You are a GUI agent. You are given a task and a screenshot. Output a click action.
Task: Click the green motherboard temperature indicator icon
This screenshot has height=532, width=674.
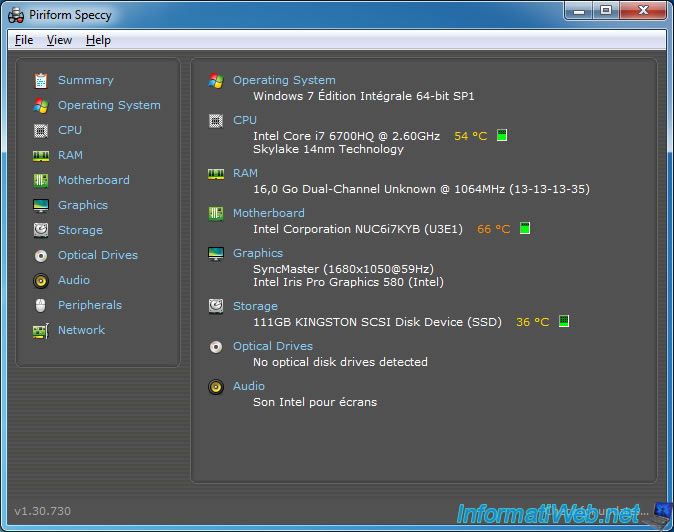pos(525,228)
